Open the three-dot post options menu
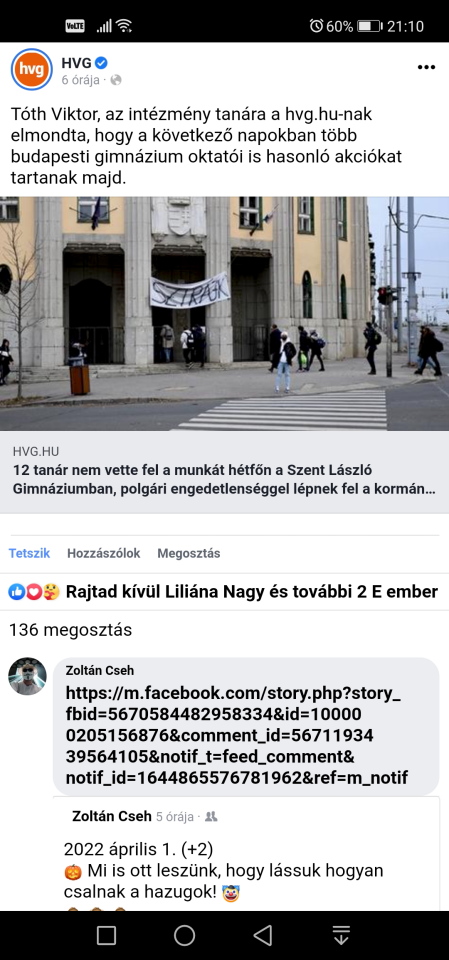 (x=426, y=67)
